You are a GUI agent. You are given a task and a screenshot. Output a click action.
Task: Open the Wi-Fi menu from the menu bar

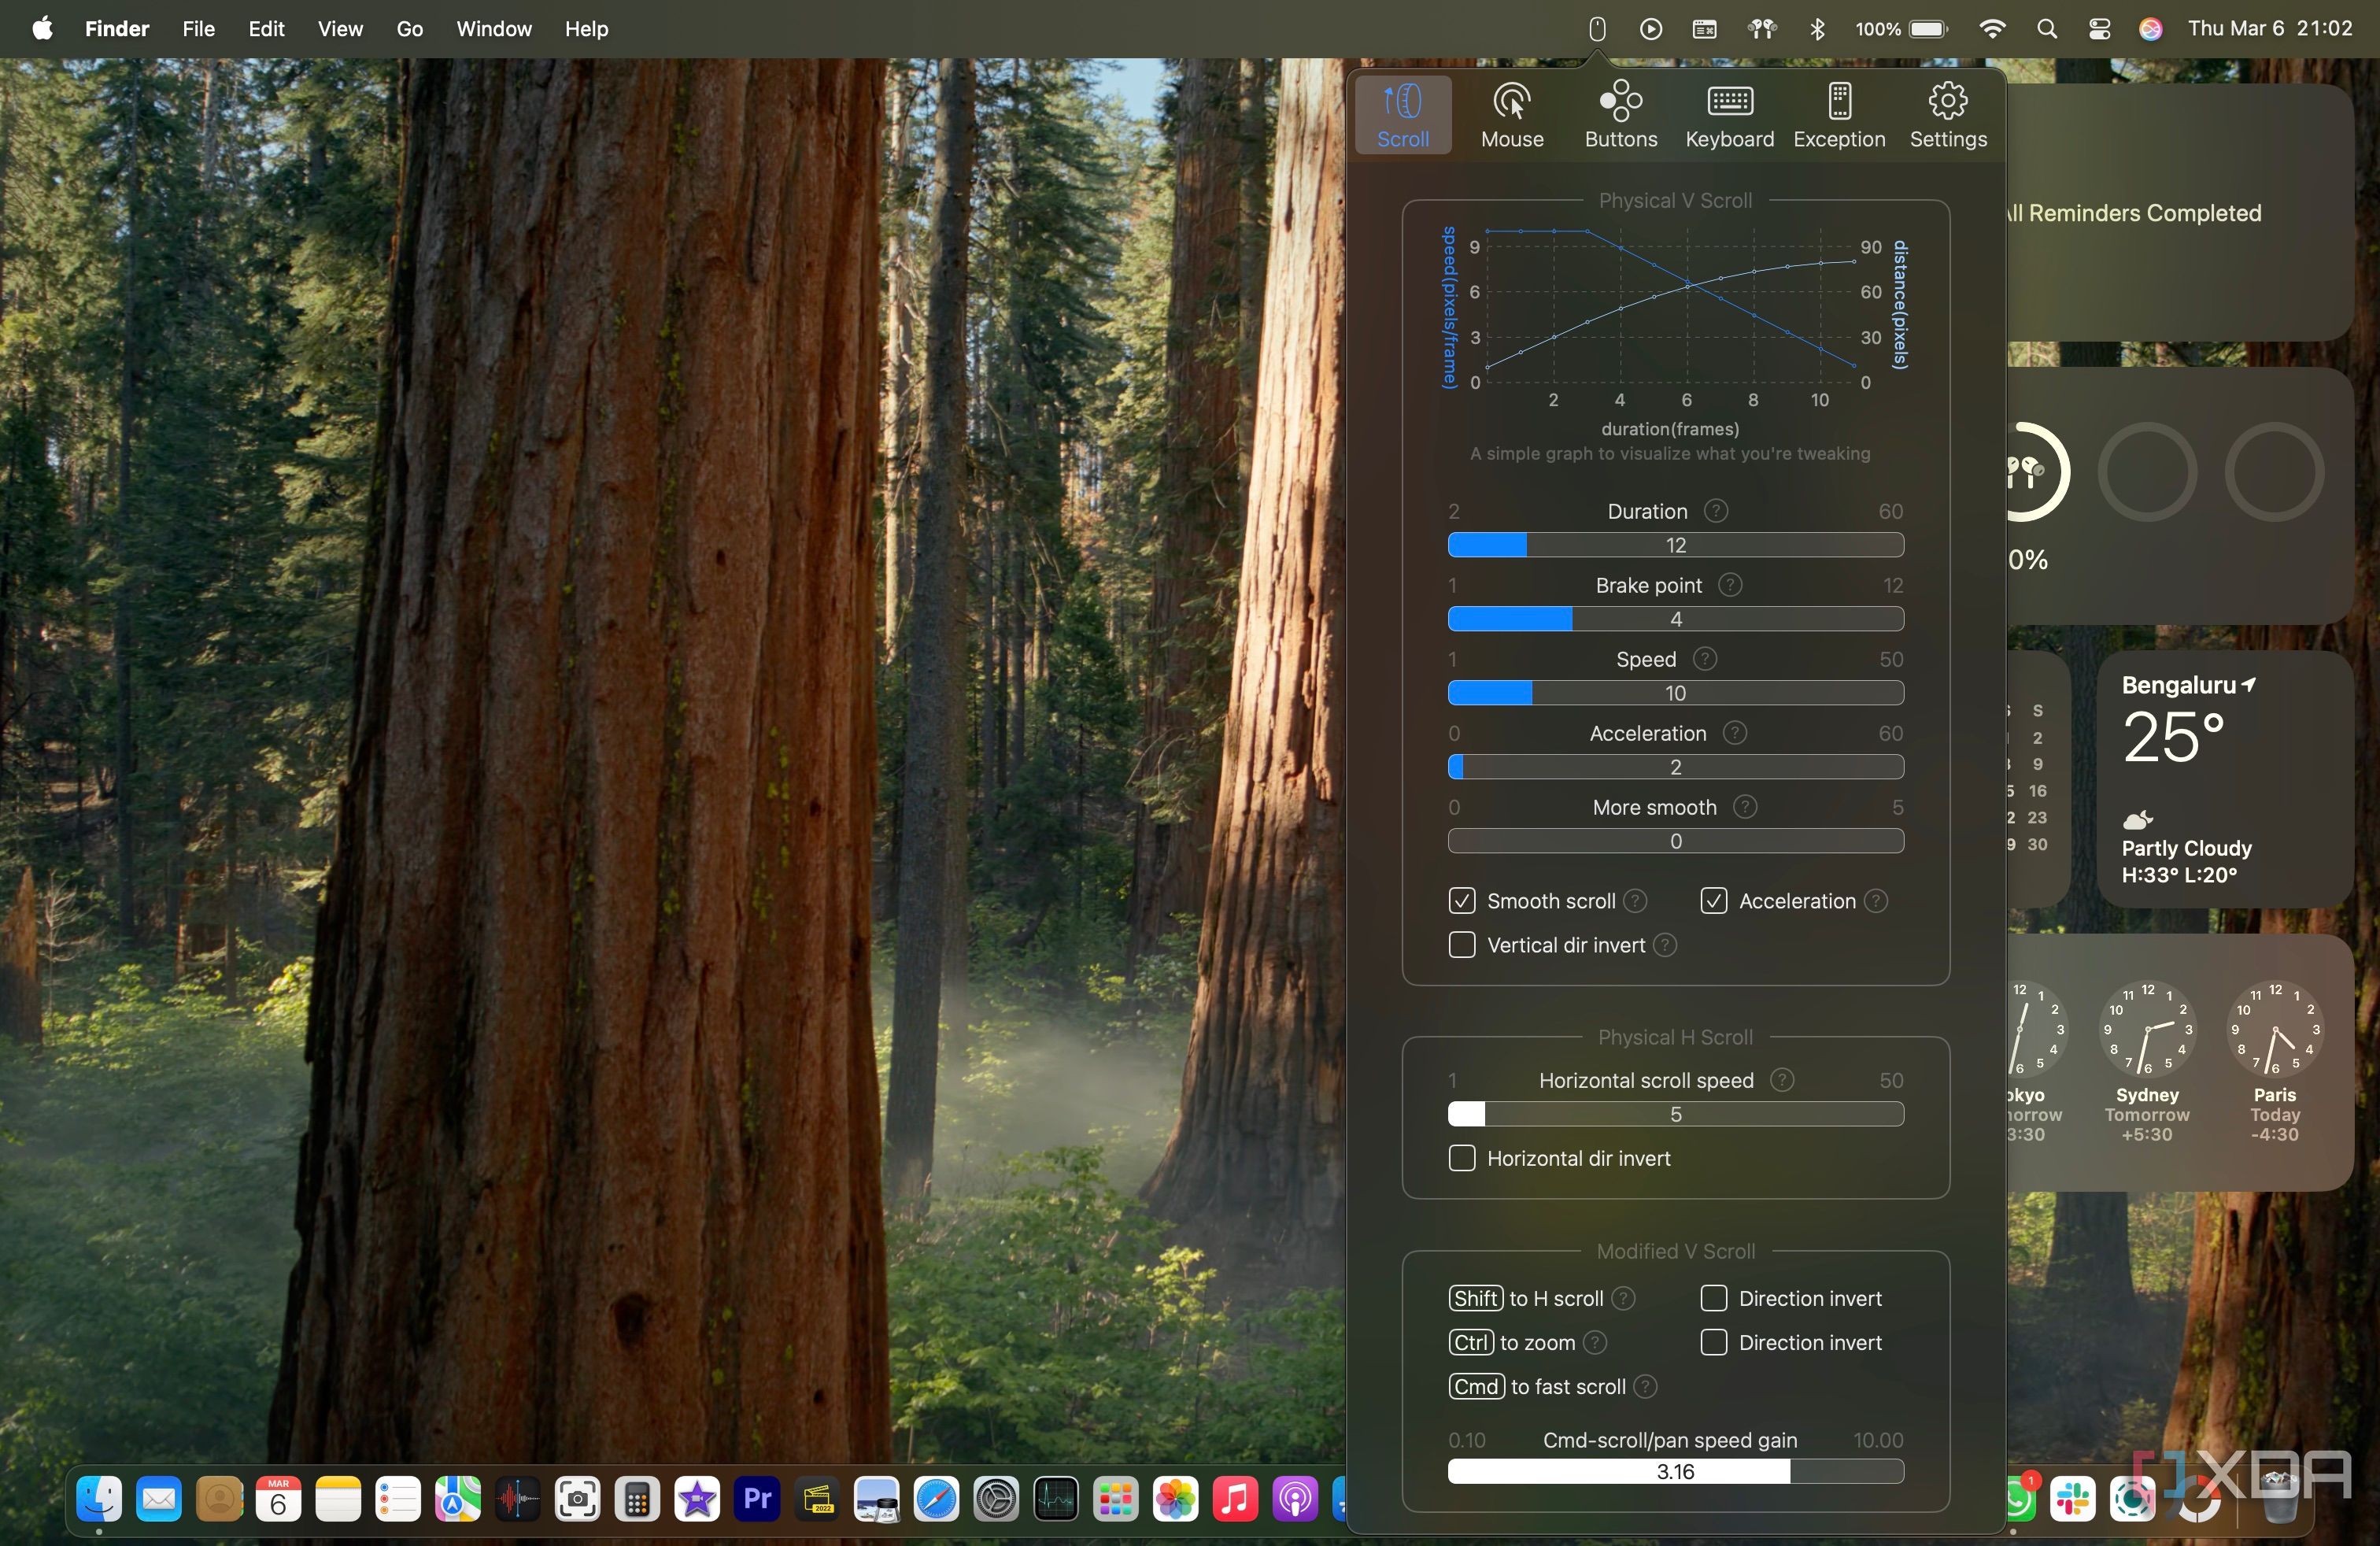(x=1992, y=29)
